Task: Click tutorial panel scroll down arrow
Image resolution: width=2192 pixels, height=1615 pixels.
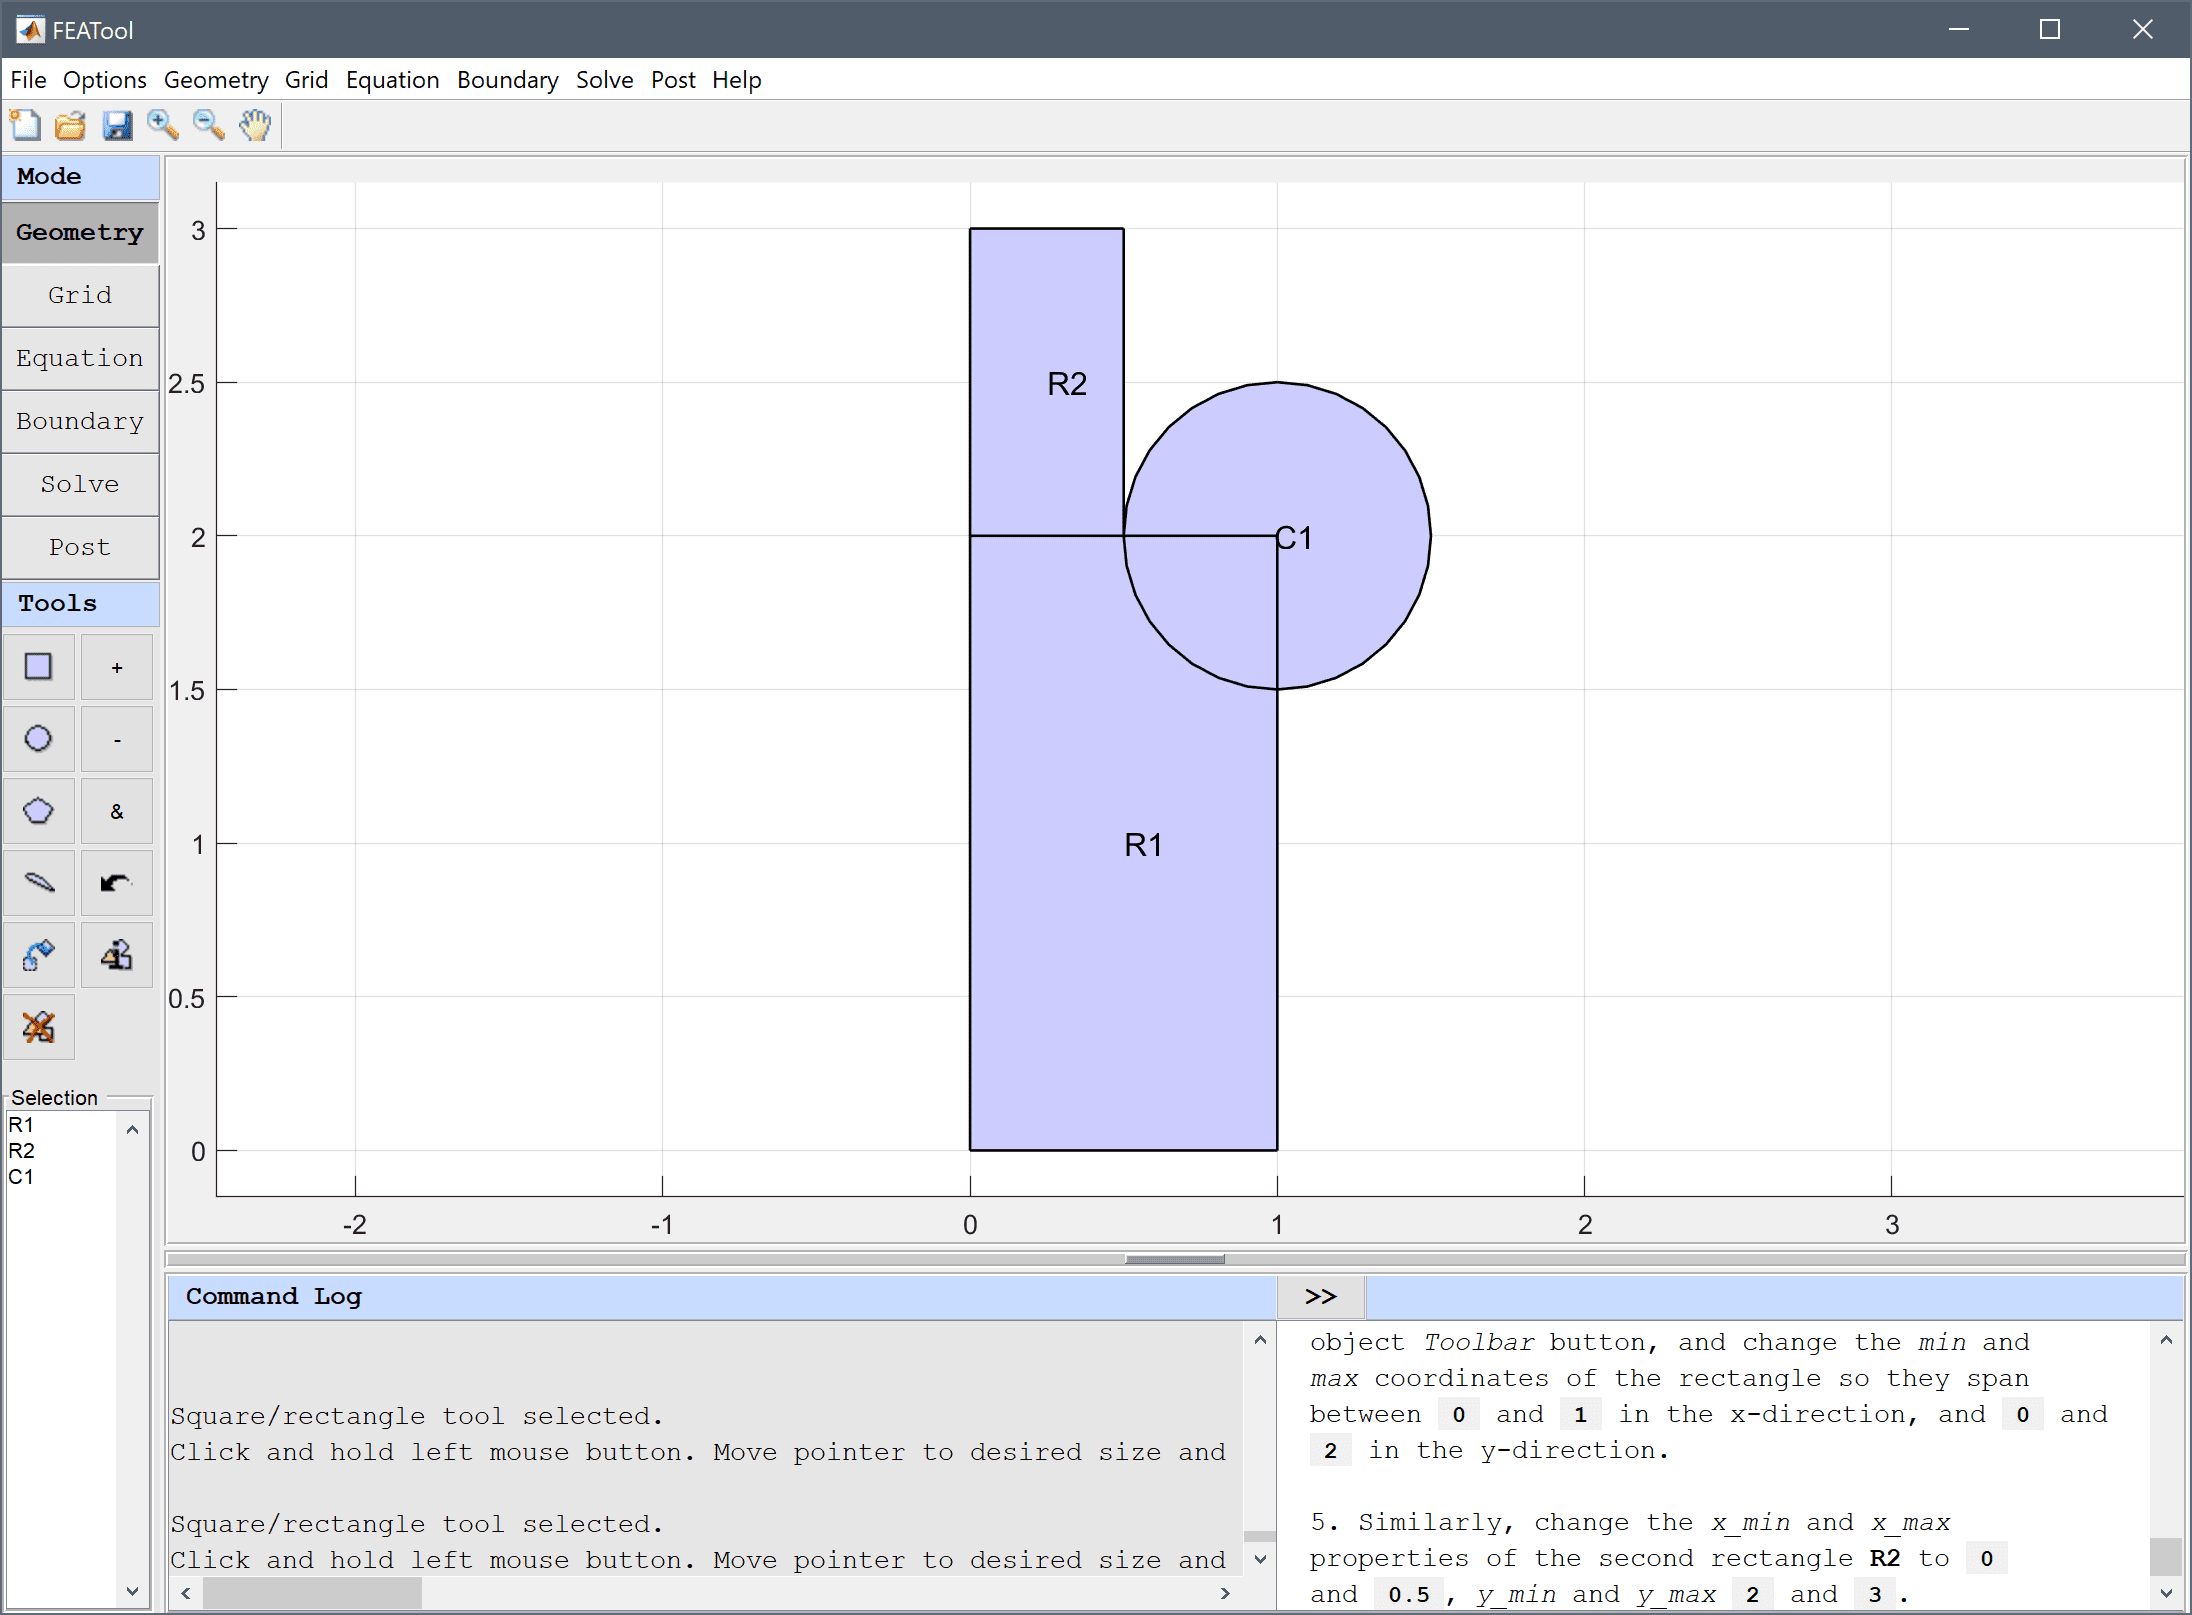Action: tap(2166, 1593)
